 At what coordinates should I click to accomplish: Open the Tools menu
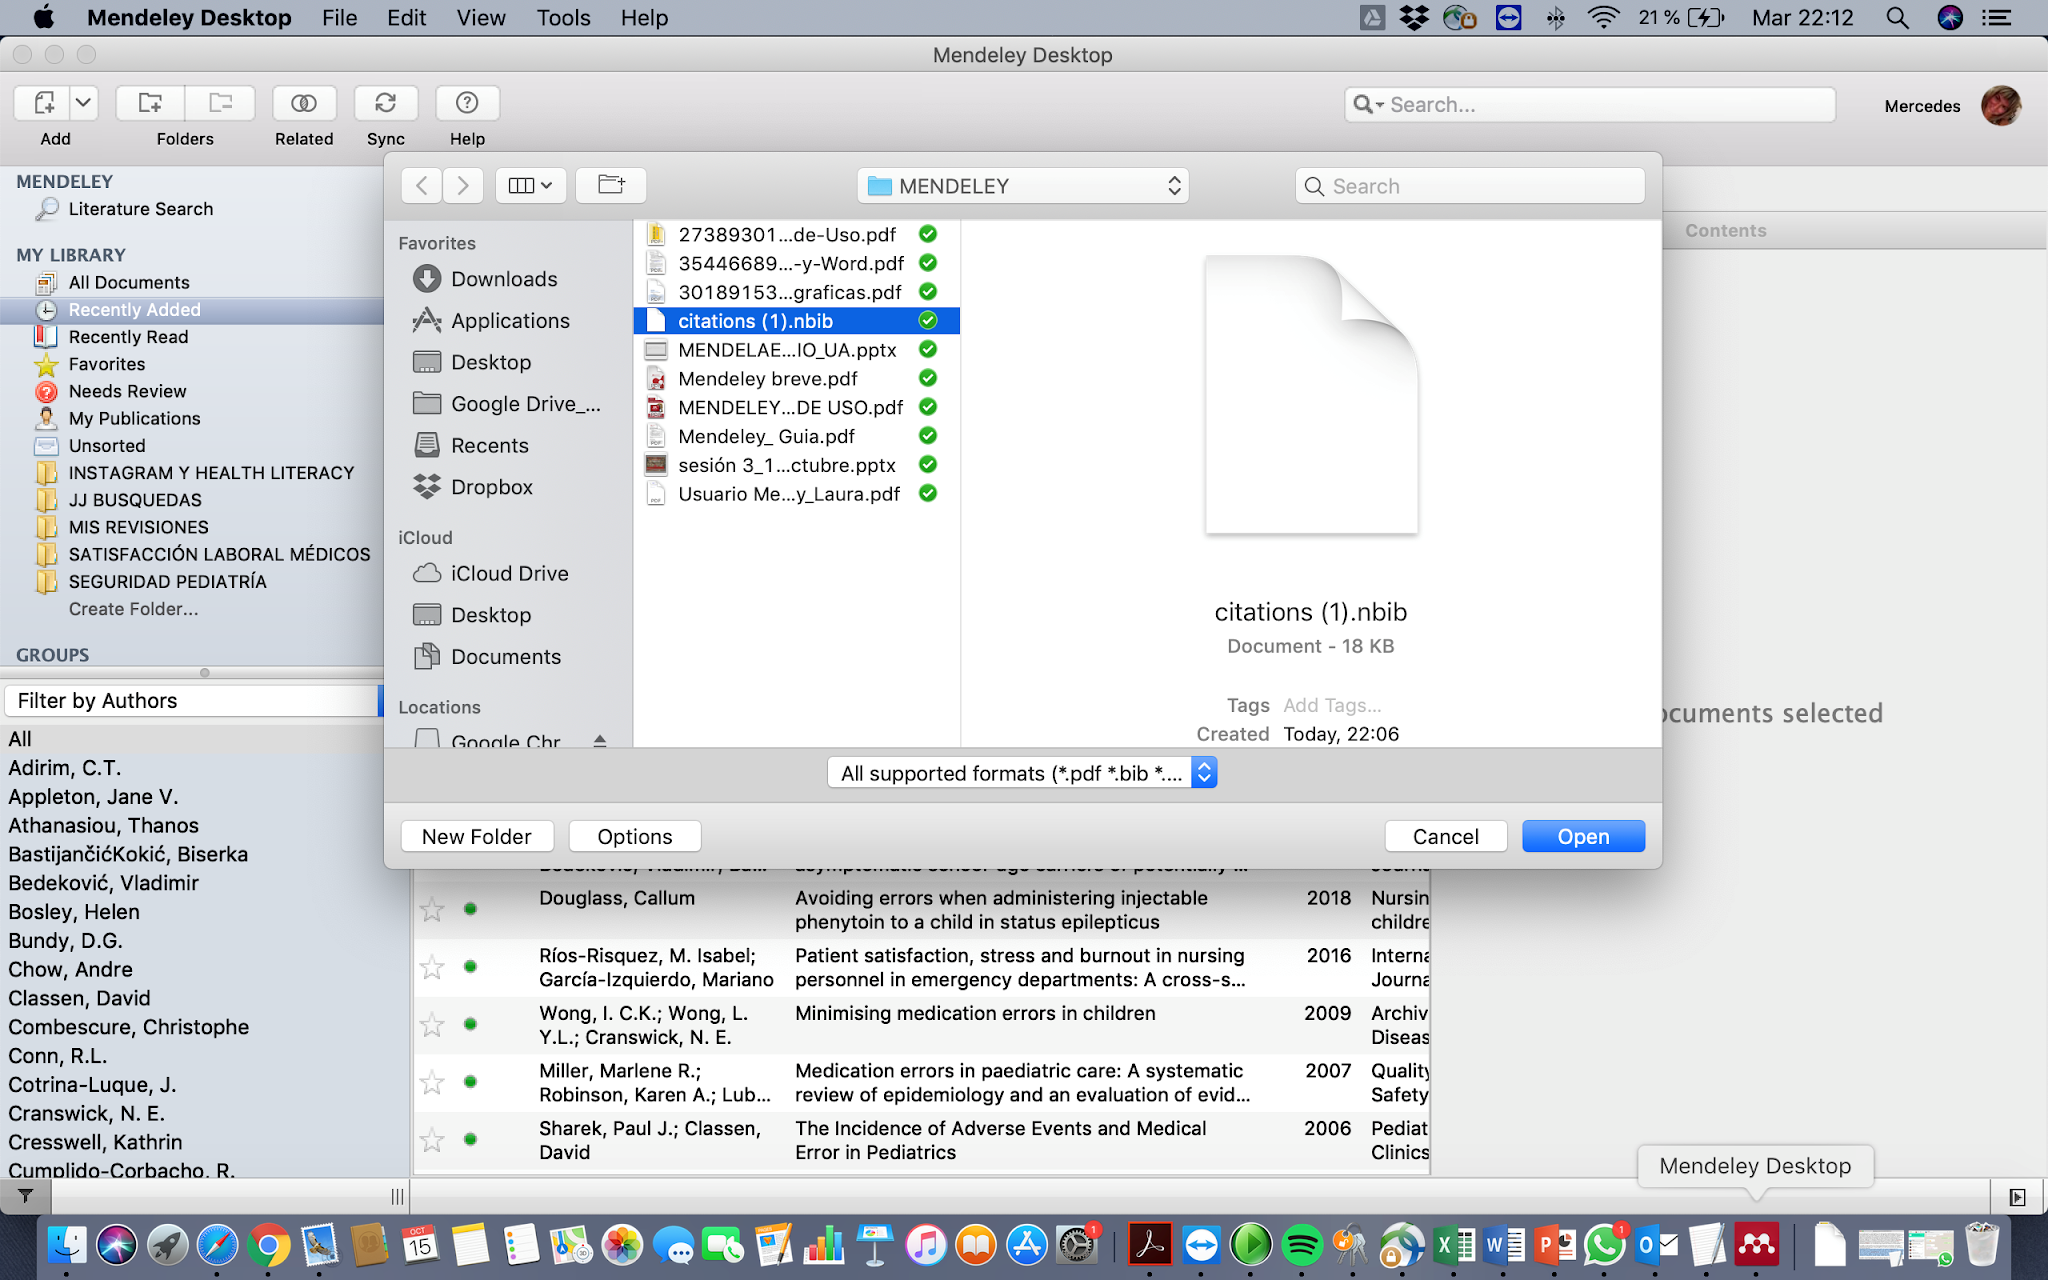pyautogui.click(x=563, y=18)
